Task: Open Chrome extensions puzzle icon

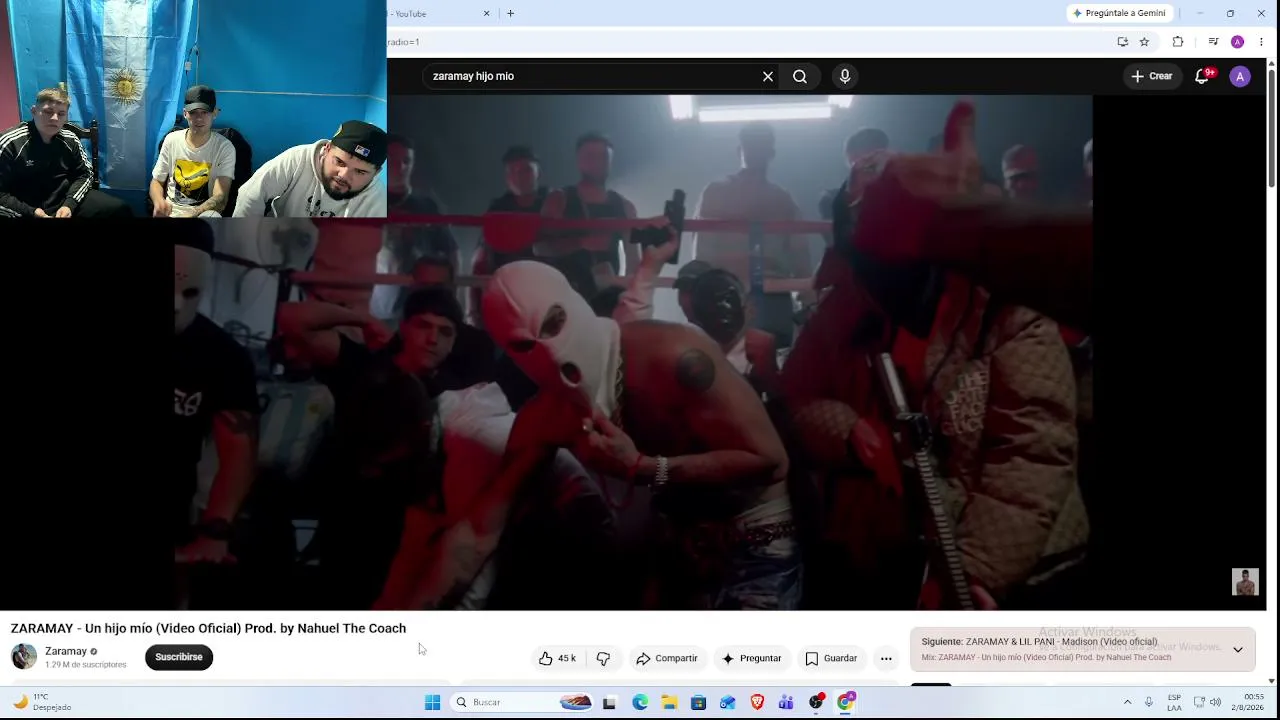Action: click(x=1178, y=42)
